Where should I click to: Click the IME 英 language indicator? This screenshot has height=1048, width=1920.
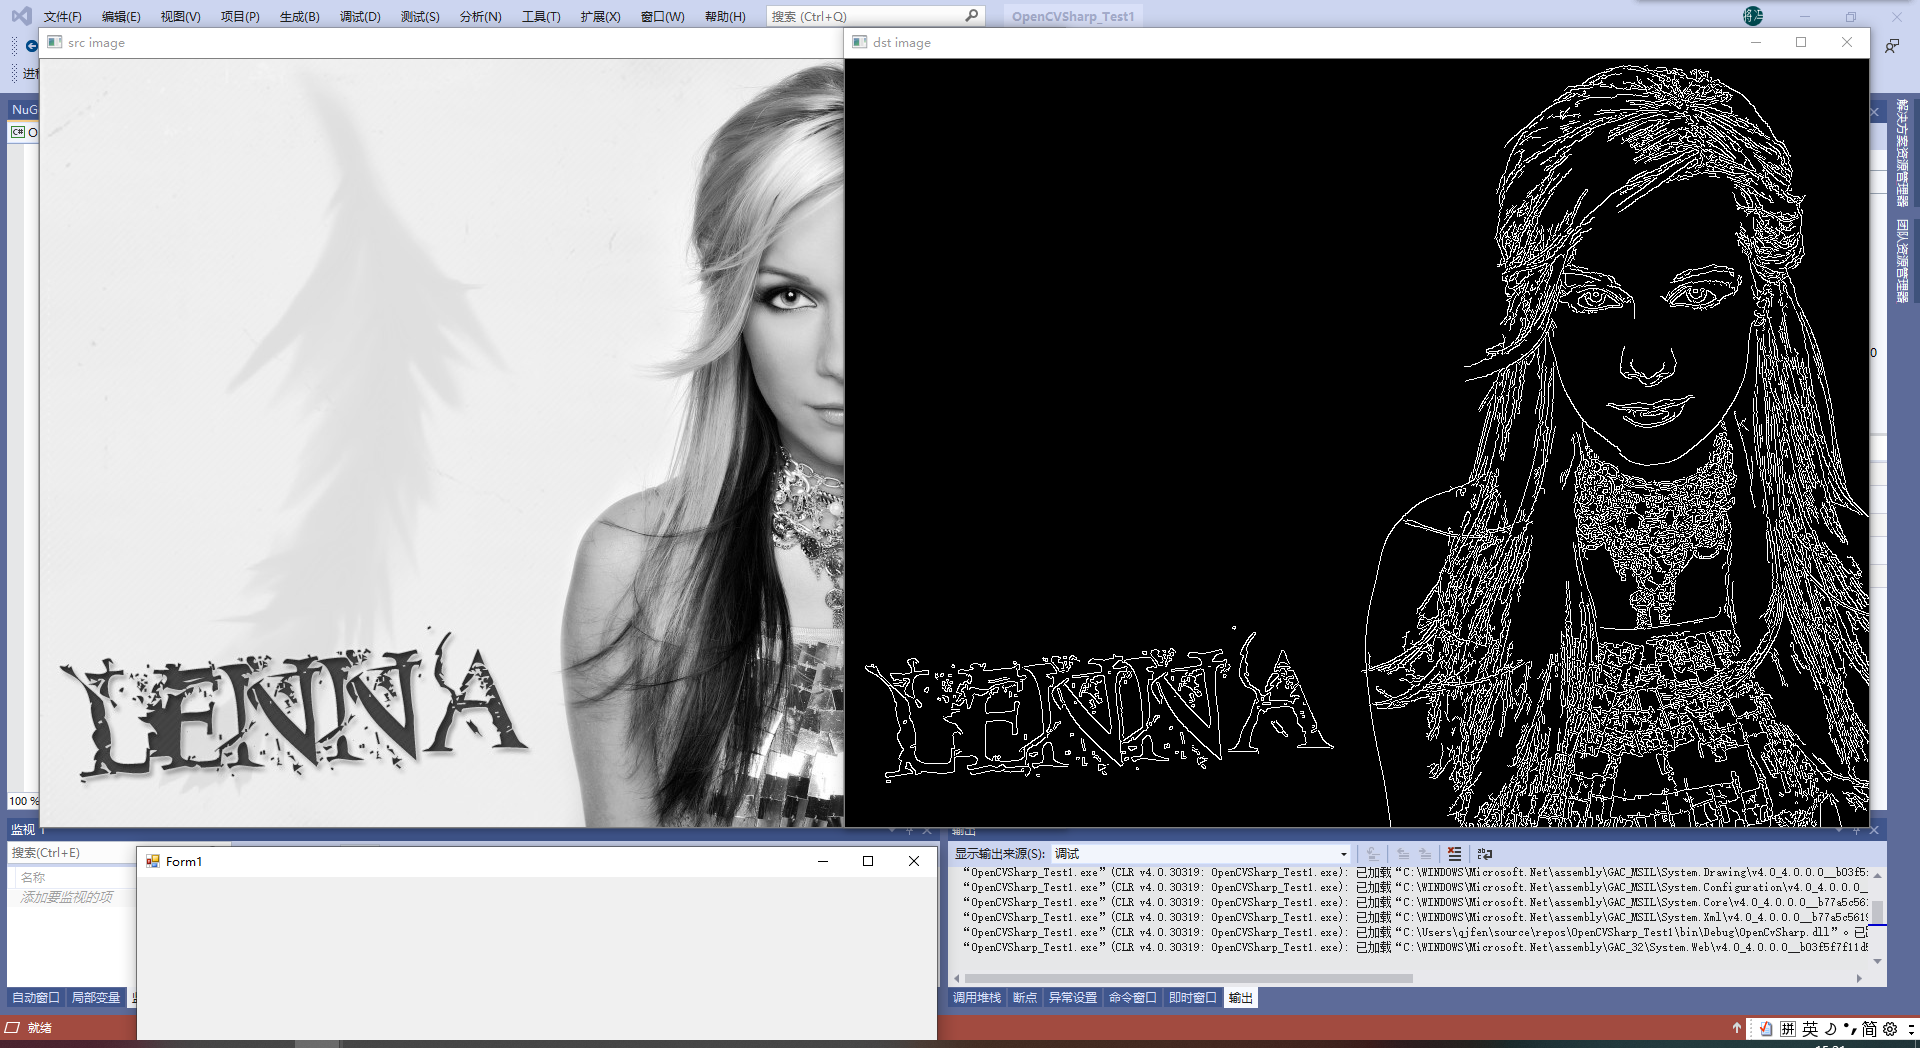point(1810,1029)
